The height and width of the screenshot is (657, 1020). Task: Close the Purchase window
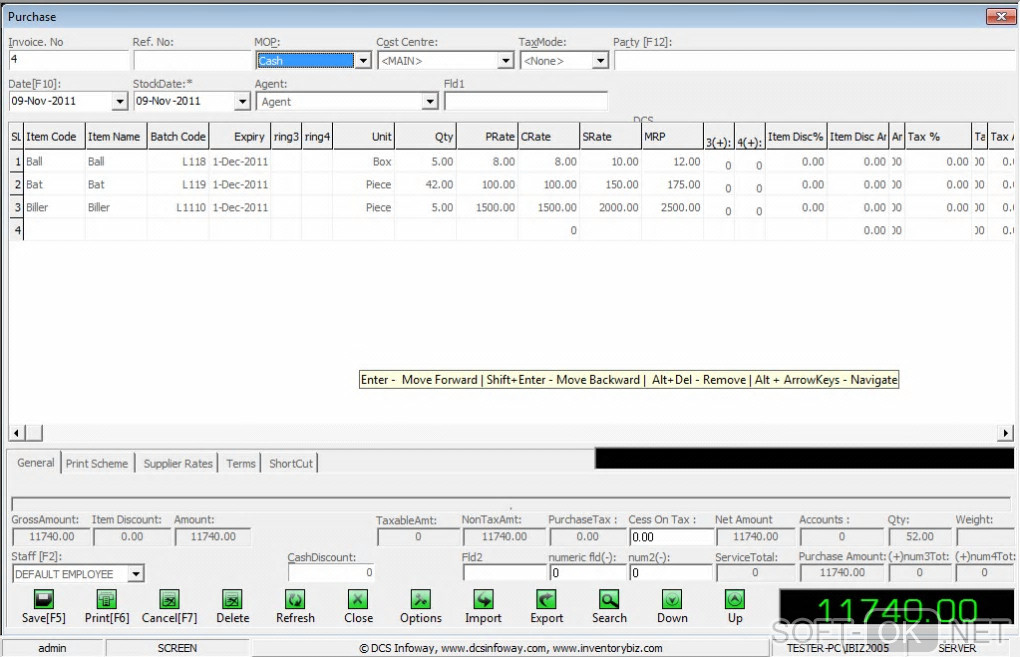pyautogui.click(x=1001, y=16)
